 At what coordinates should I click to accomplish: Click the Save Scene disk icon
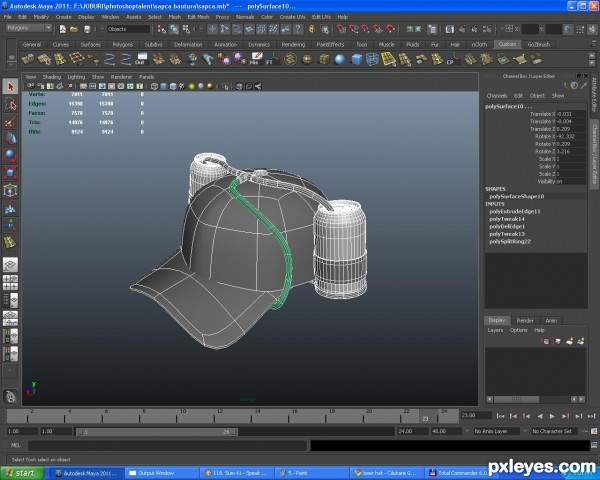click(x=87, y=29)
